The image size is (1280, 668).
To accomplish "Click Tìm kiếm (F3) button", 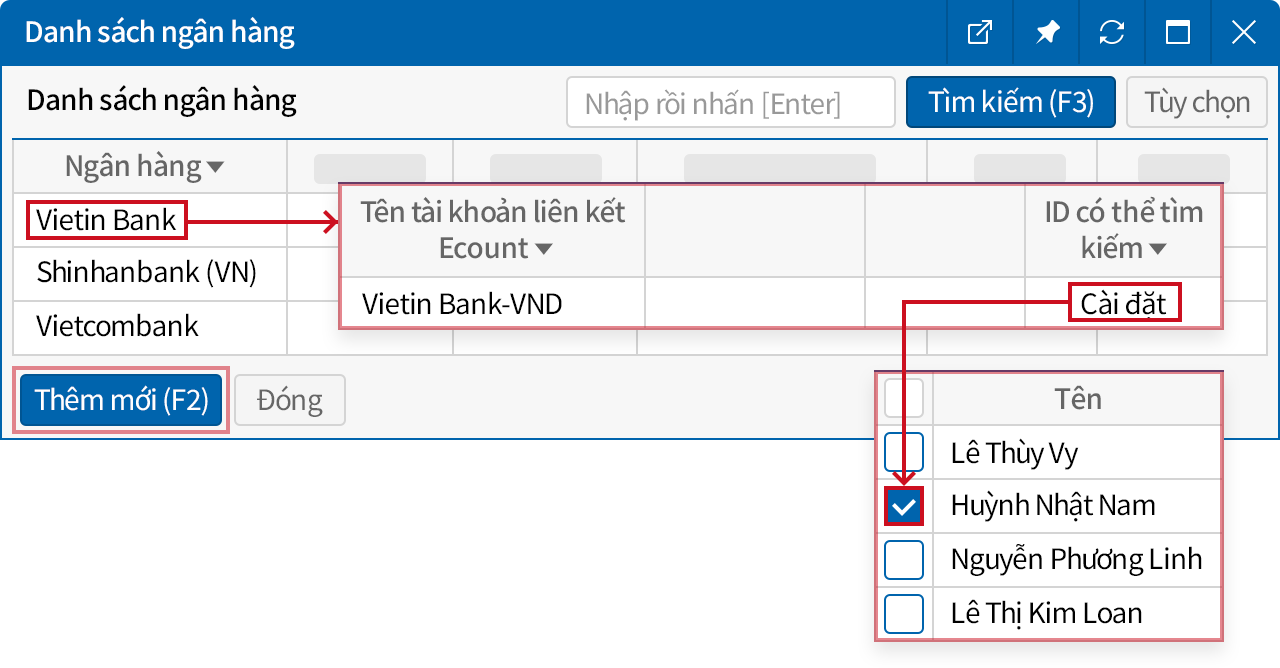I will point(1010,102).
